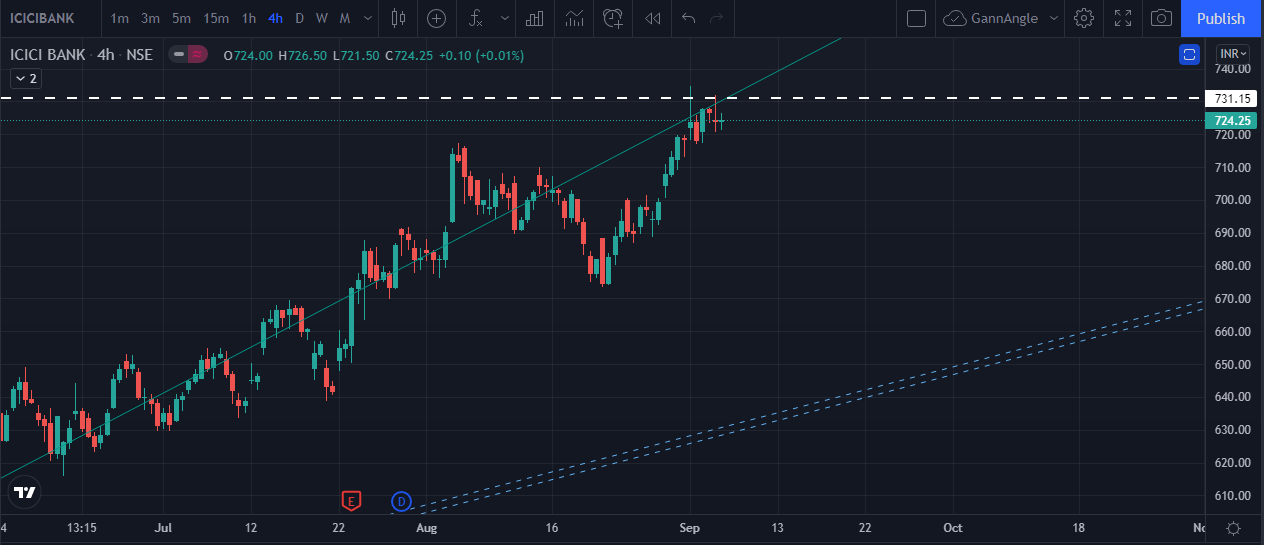This screenshot has height=545, width=1264.
Task: Select the 15m timeframe
Action: (x=215, y=18)
